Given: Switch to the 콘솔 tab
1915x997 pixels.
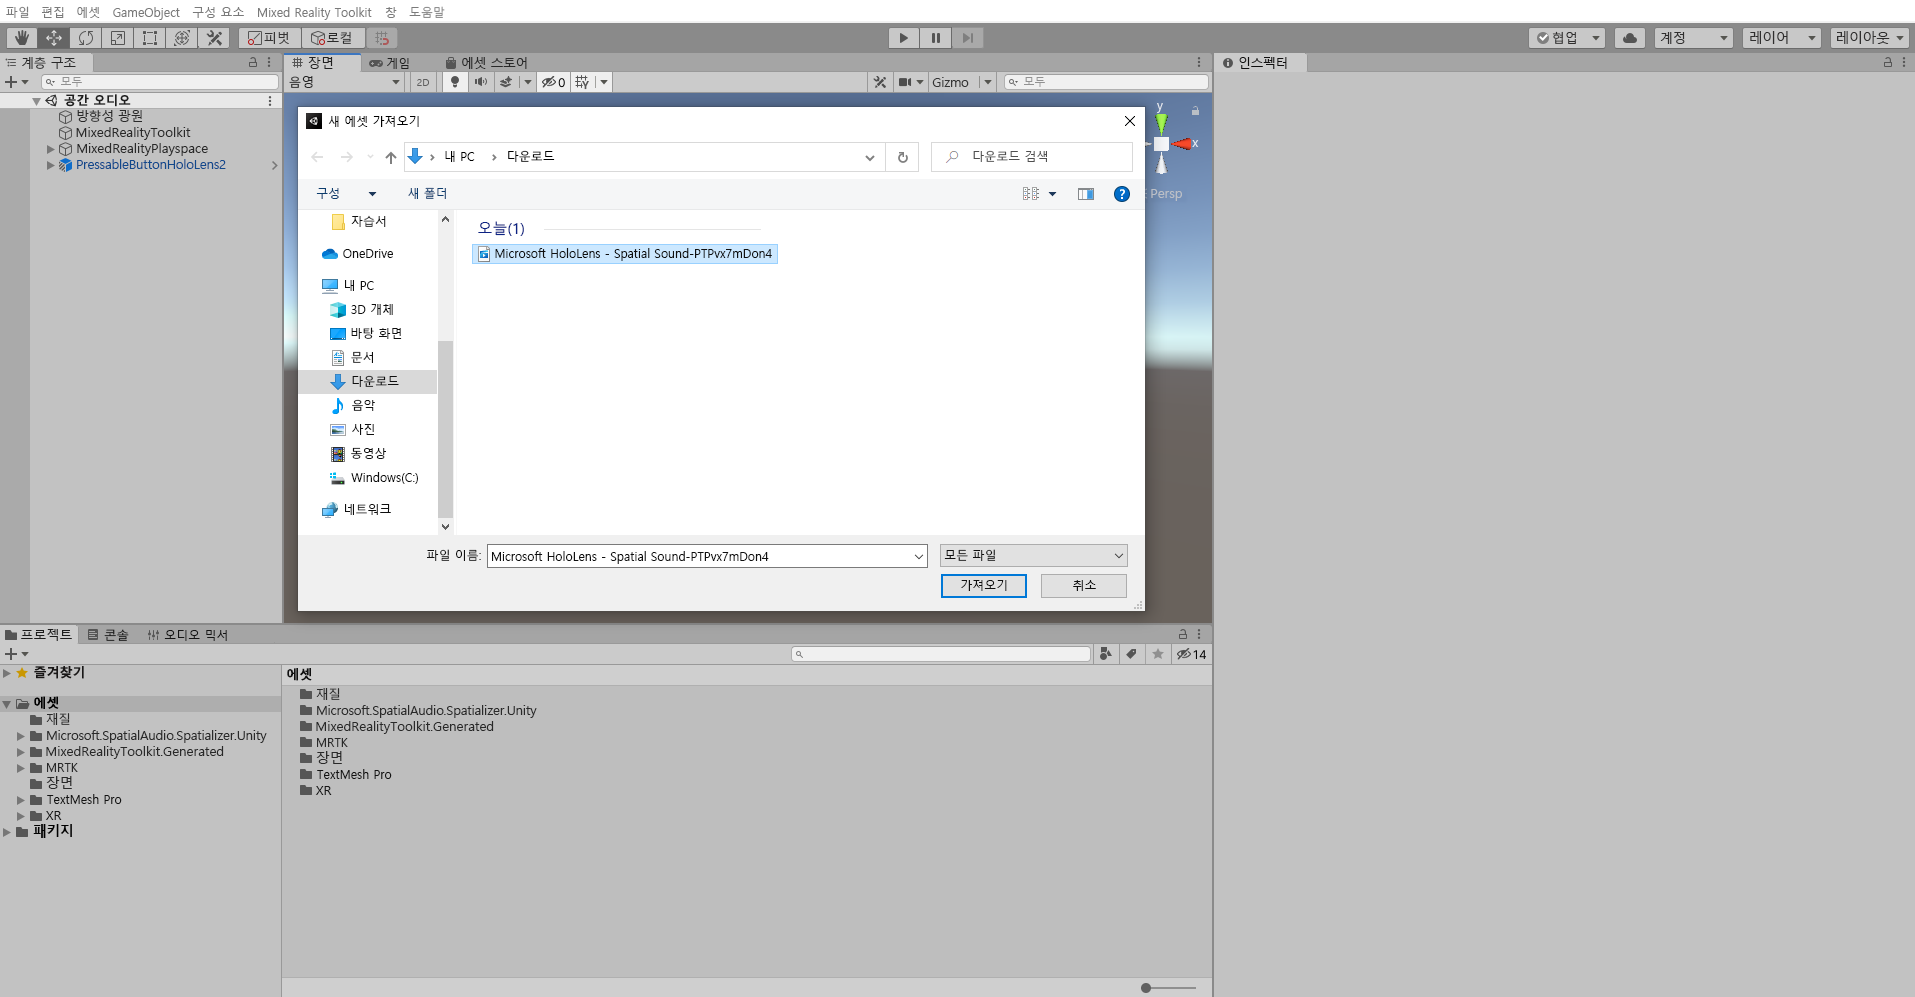Looking at the screenshot, I should pyautogui.click(x=108, y=635).
